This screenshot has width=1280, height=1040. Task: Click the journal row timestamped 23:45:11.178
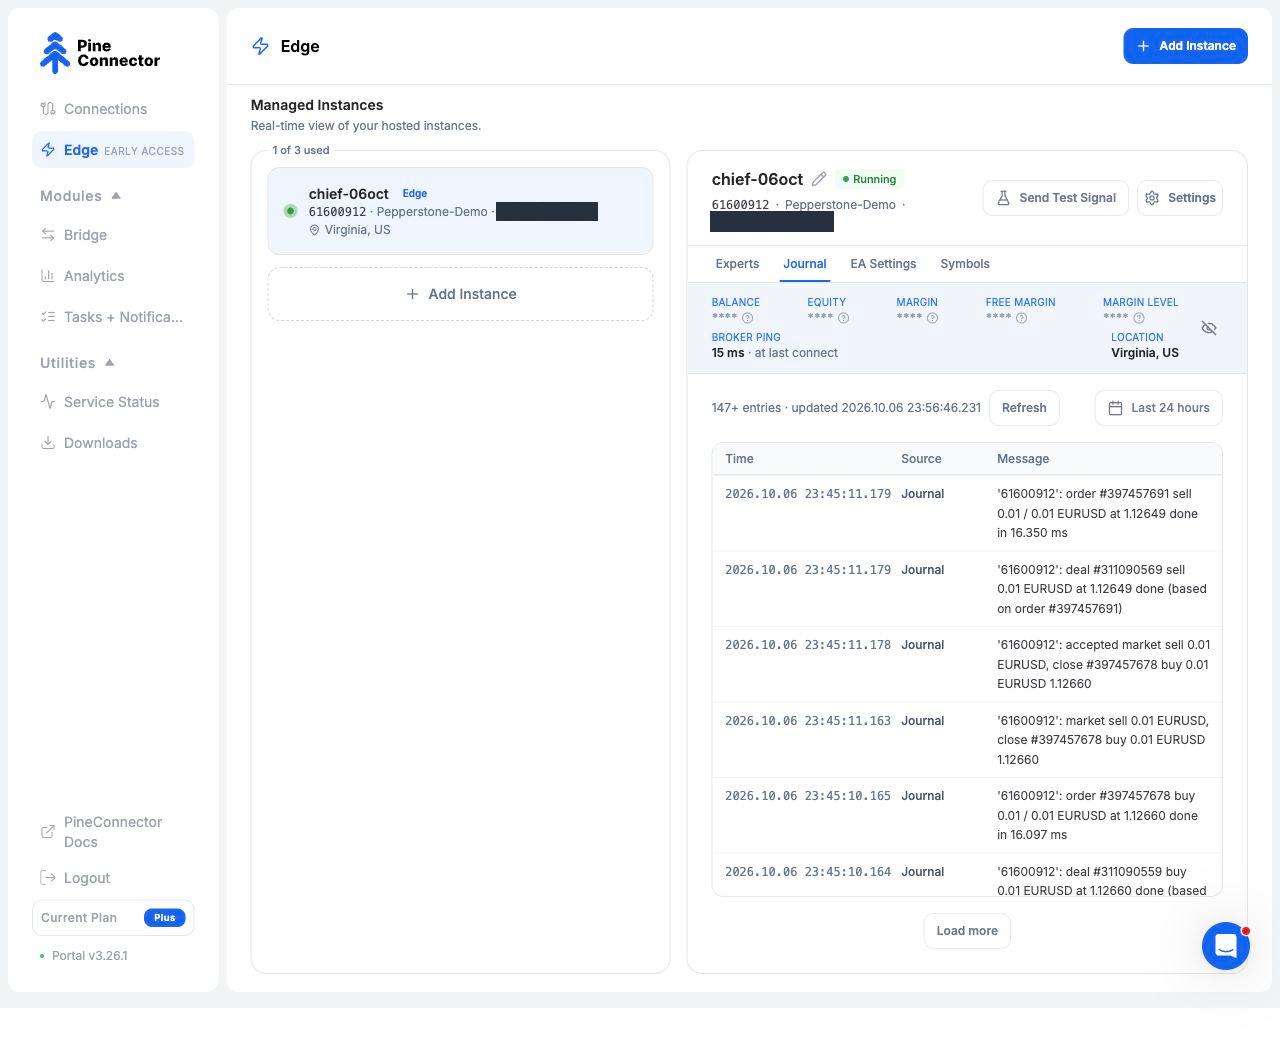coord(967,665)
